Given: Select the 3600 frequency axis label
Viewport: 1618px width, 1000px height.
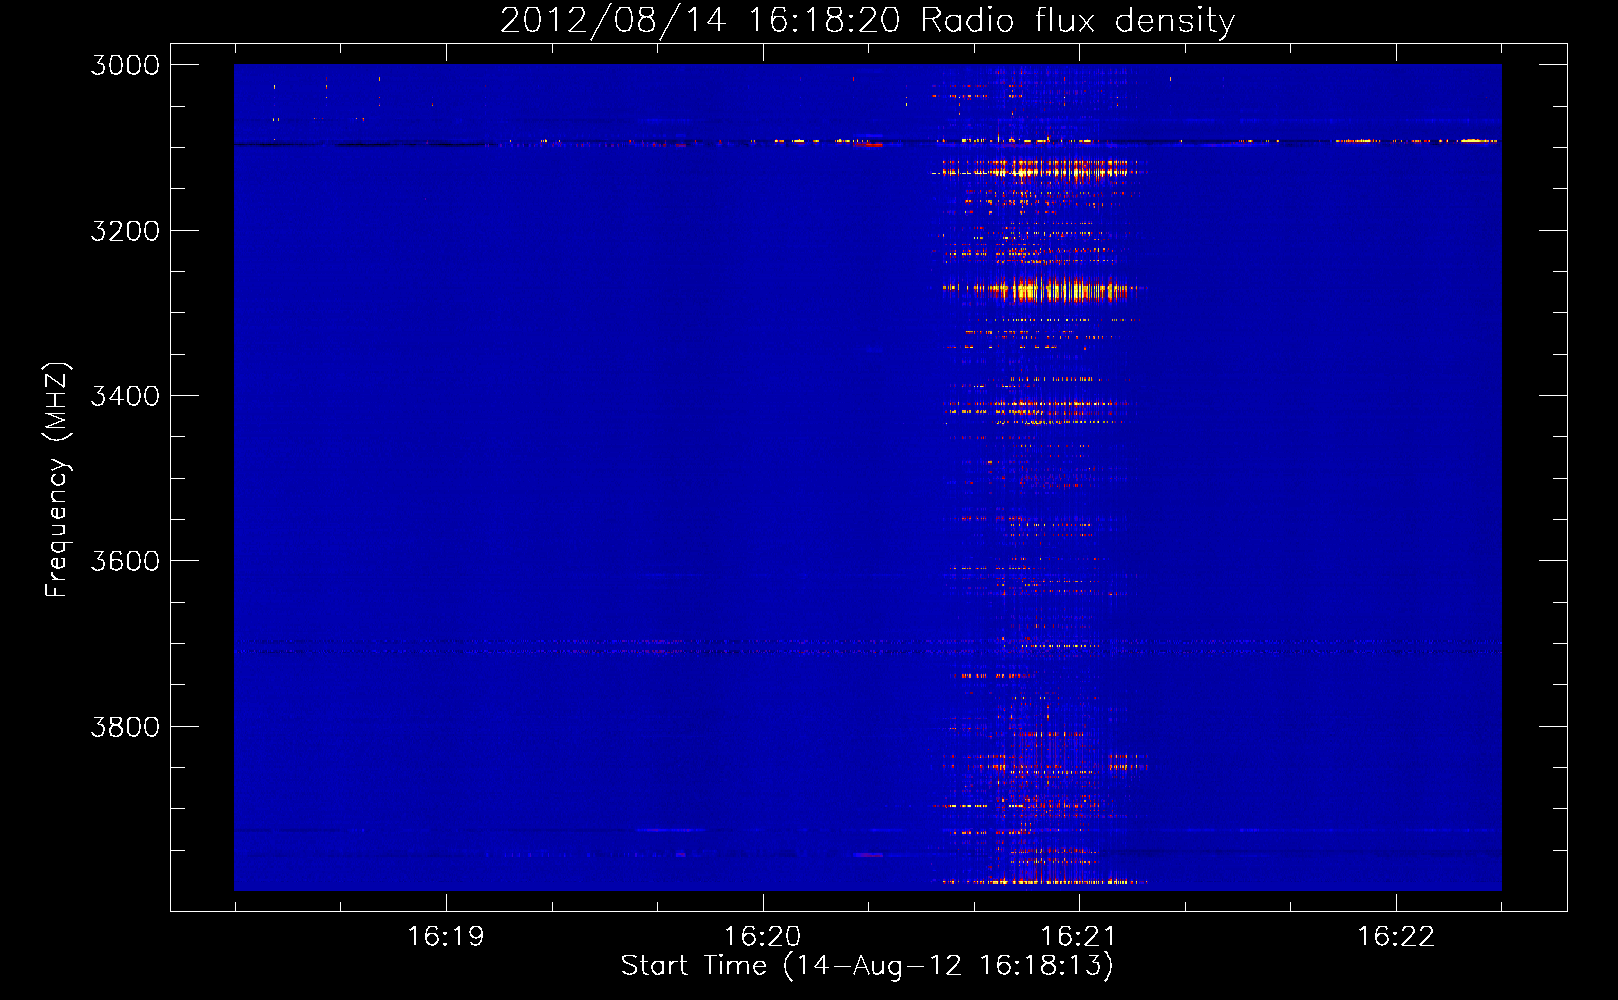Looking at the screenshot, I should 125,560.
